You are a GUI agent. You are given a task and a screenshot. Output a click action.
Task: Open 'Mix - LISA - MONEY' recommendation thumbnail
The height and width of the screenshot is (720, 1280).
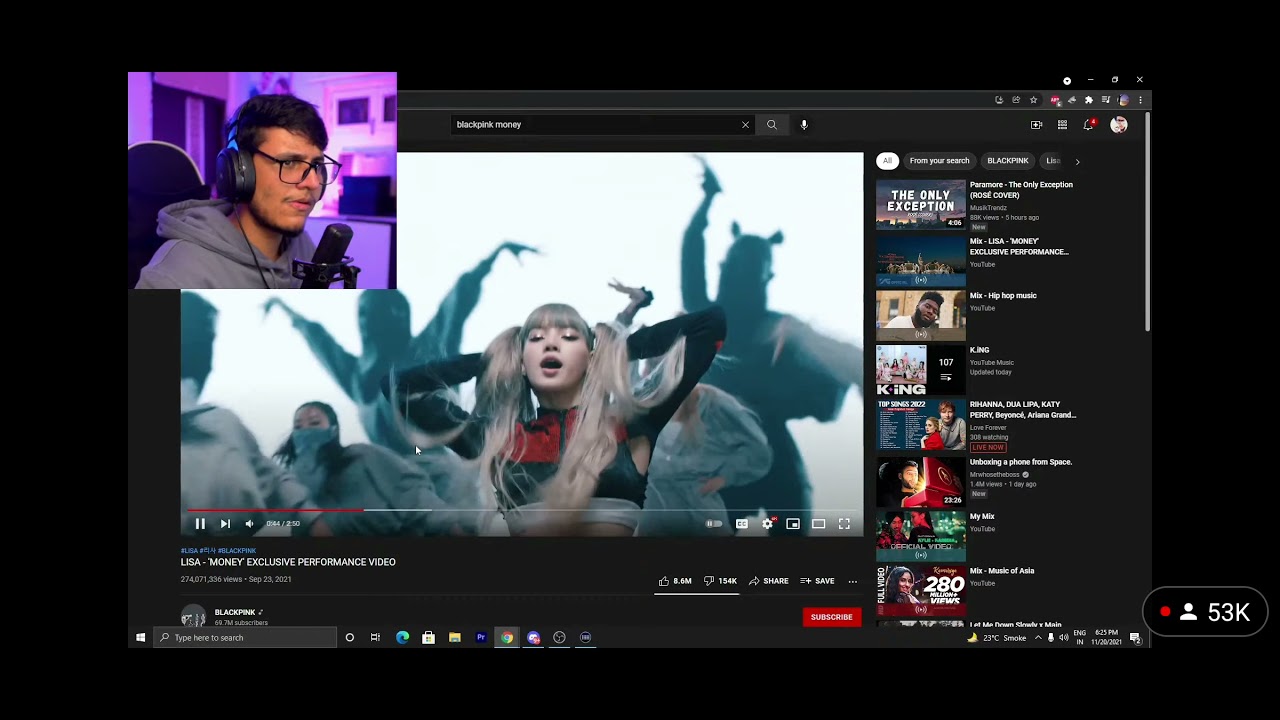(921, 260)
